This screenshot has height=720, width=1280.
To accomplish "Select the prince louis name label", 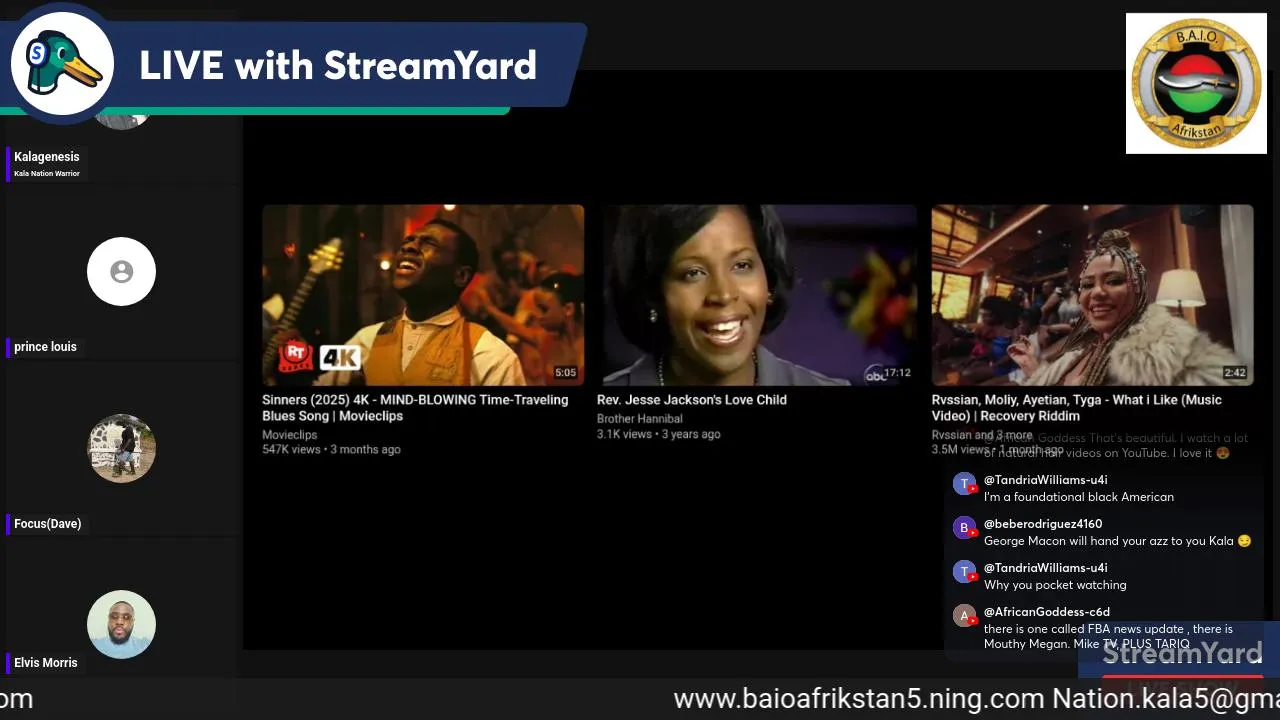I will pyautogui.click(x=45, y=347).
